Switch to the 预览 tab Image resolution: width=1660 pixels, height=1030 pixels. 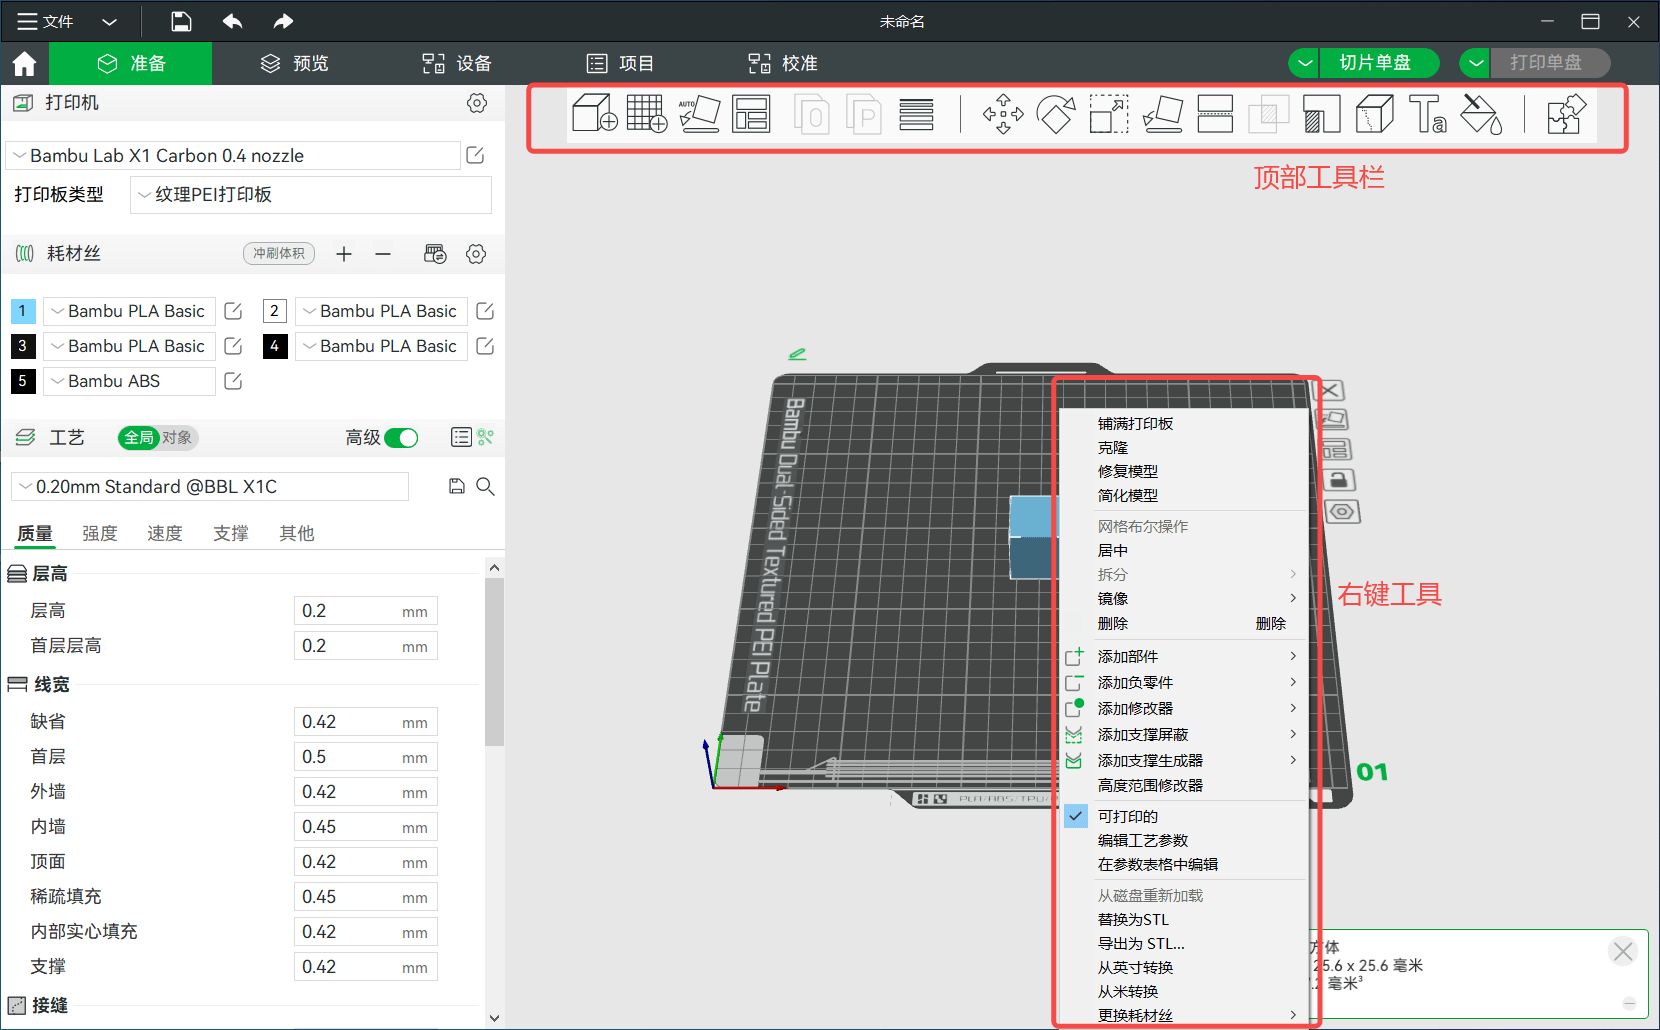[294, 63]
